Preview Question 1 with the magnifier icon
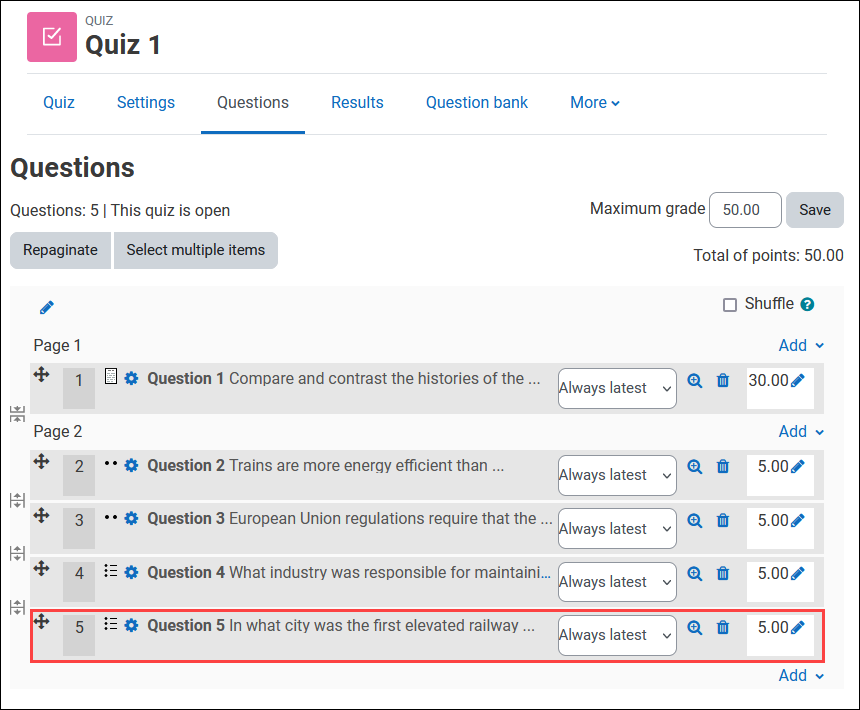The height and width of the screenshot is (710, 860). pos(695,381)
